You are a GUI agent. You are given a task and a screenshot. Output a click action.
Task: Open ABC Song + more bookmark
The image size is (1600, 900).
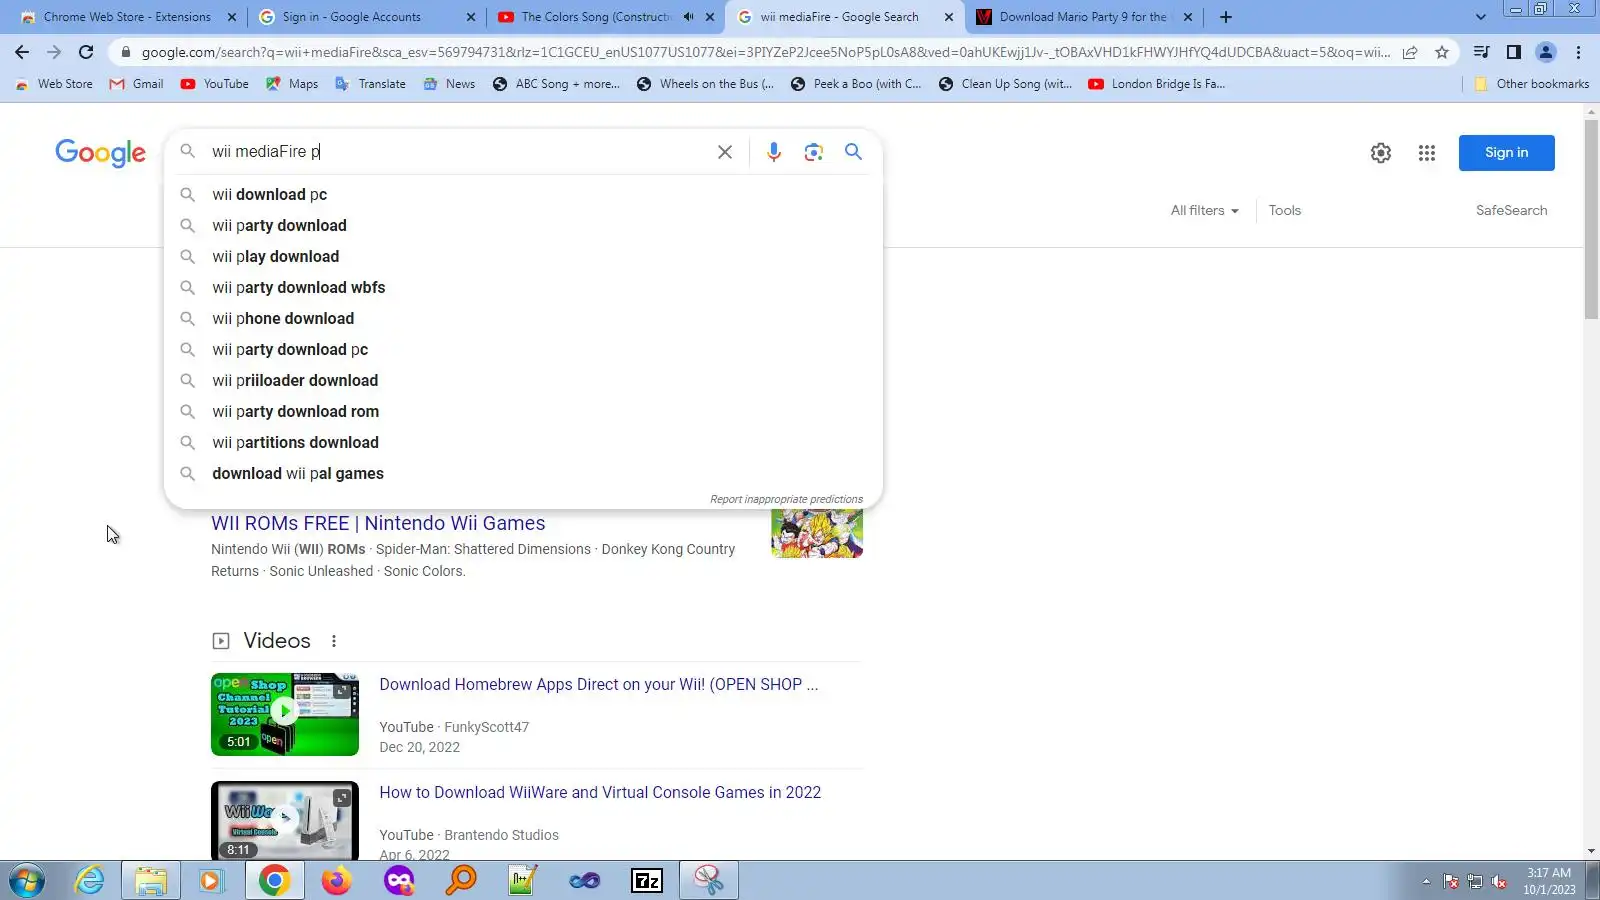(x=556, y=84)
